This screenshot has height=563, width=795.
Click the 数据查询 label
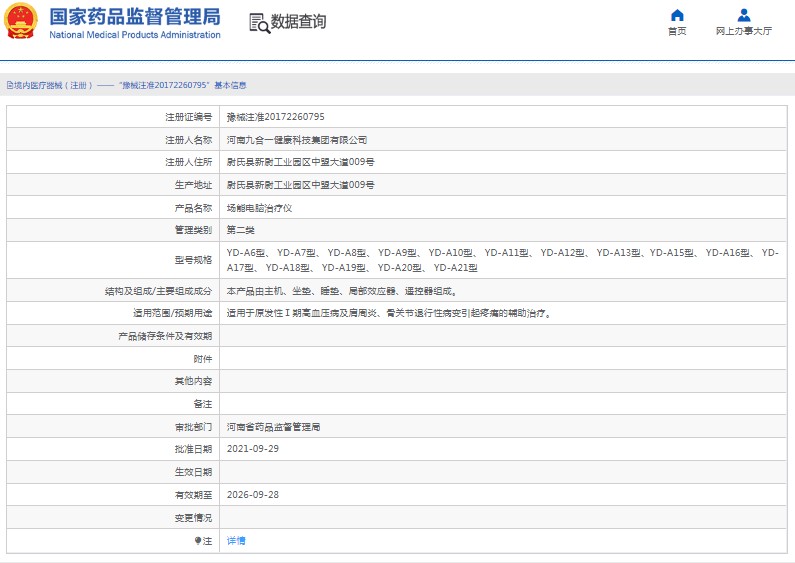[x=298, y=22]
